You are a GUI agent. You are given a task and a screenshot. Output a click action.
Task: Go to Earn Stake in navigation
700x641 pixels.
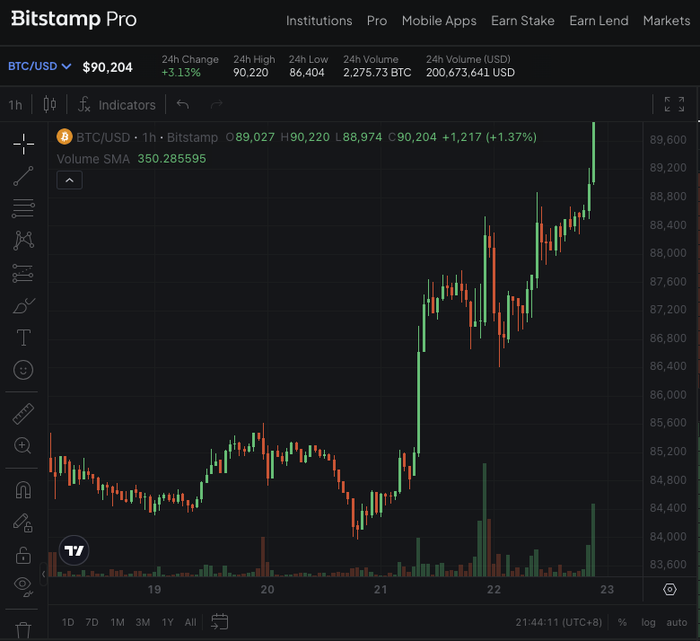[524, 21]
